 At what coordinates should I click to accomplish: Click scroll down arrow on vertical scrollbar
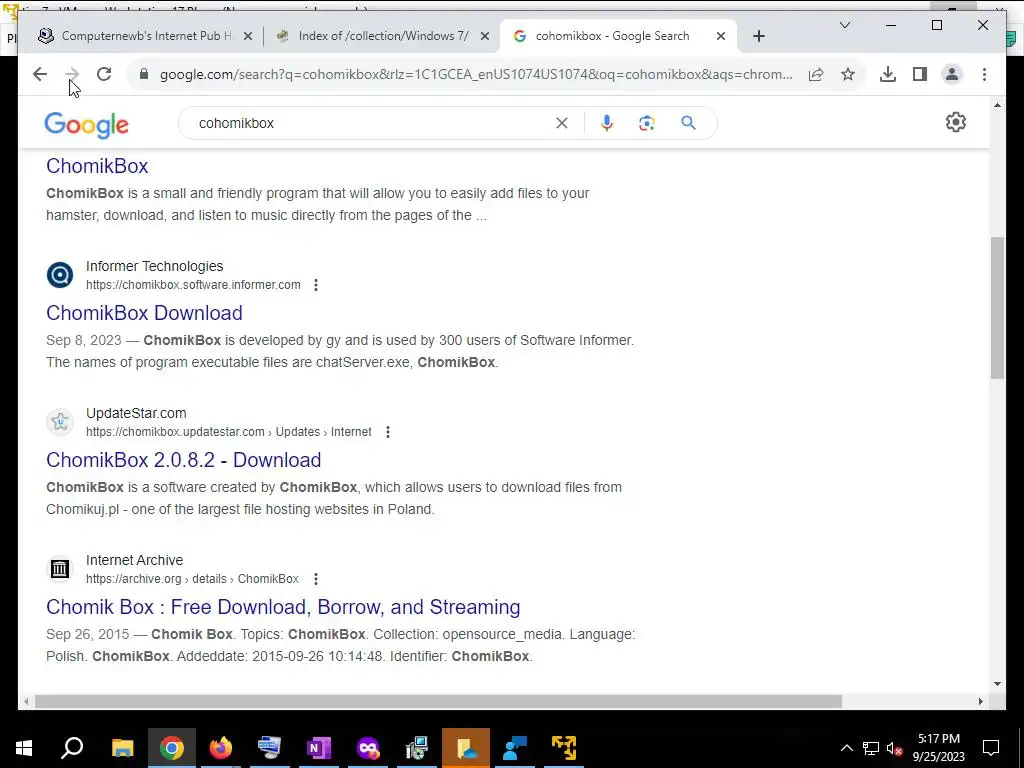click(x=997, y=684)
